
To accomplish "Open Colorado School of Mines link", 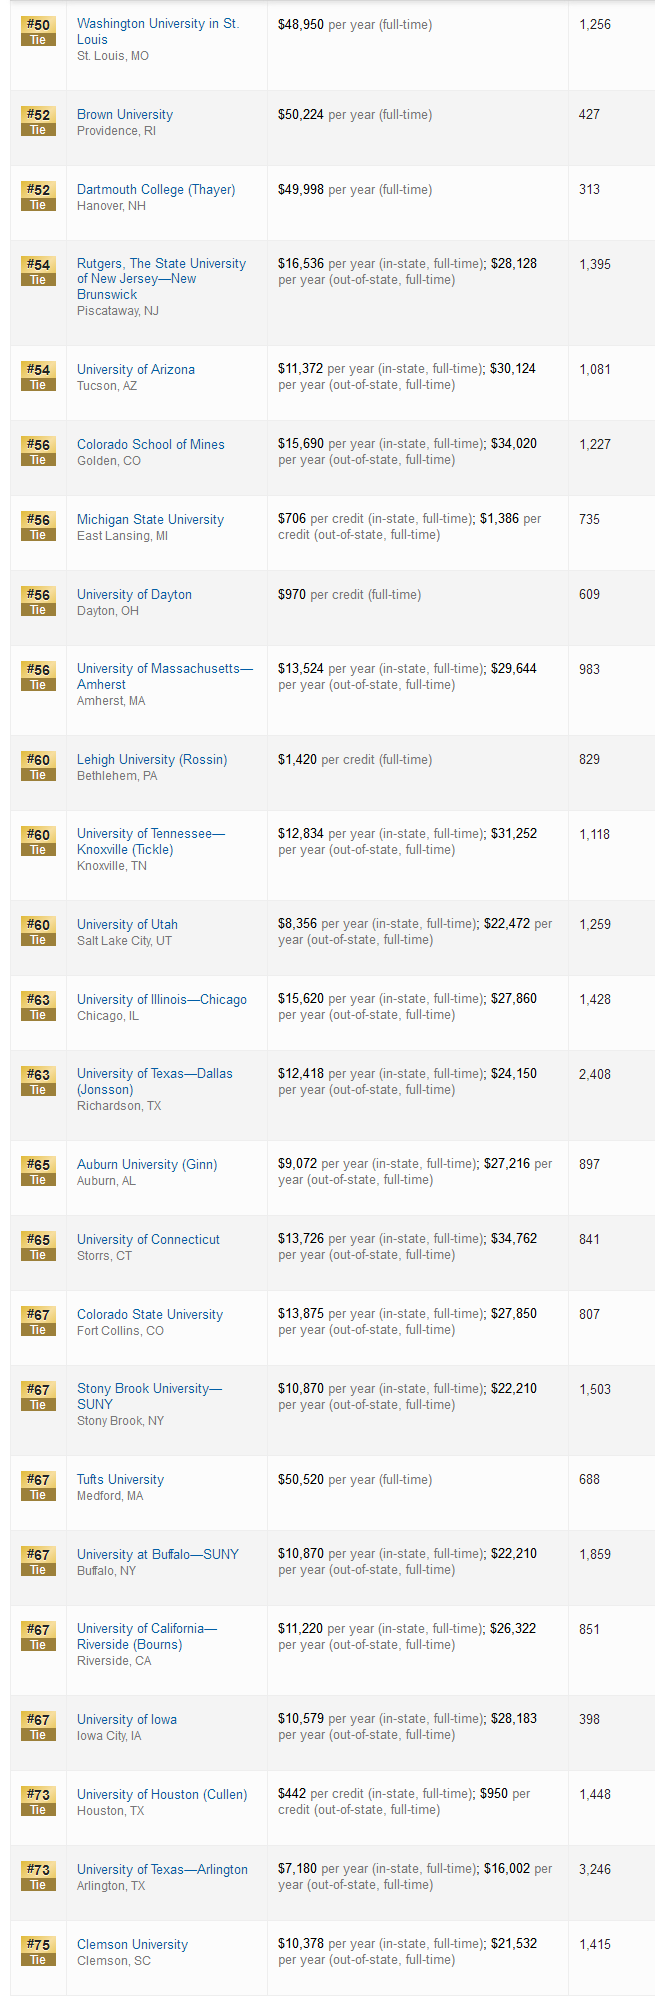I will pos(151,444).
